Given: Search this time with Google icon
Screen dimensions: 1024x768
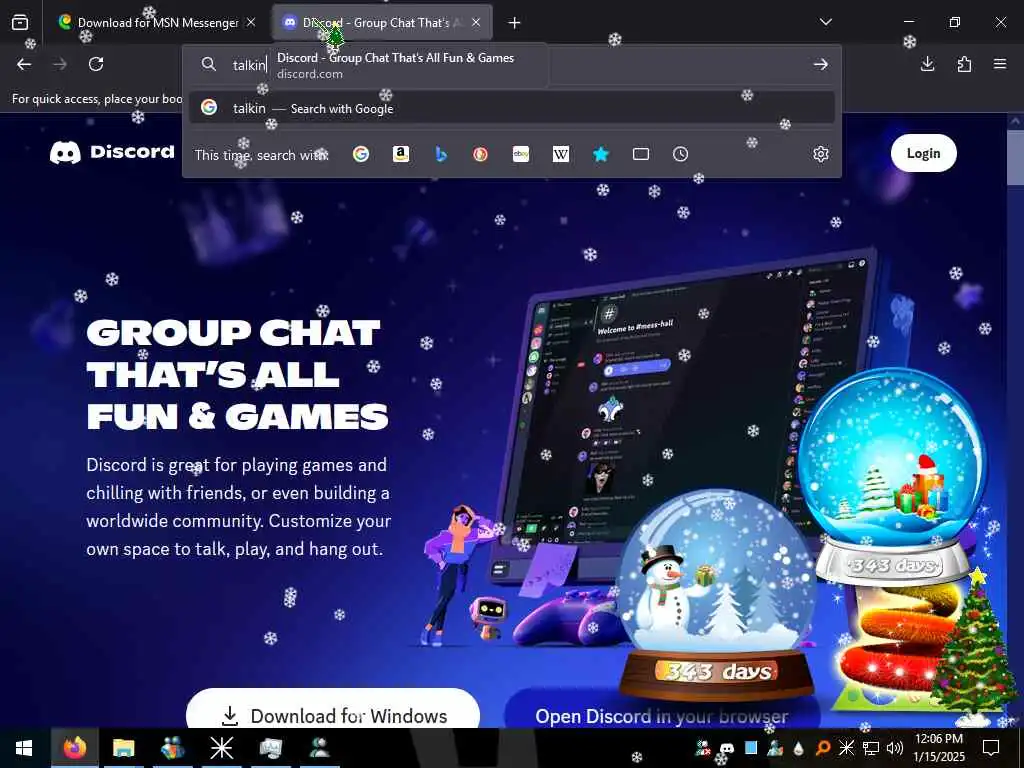Looking at the screenshot, I should pos(361,154).
